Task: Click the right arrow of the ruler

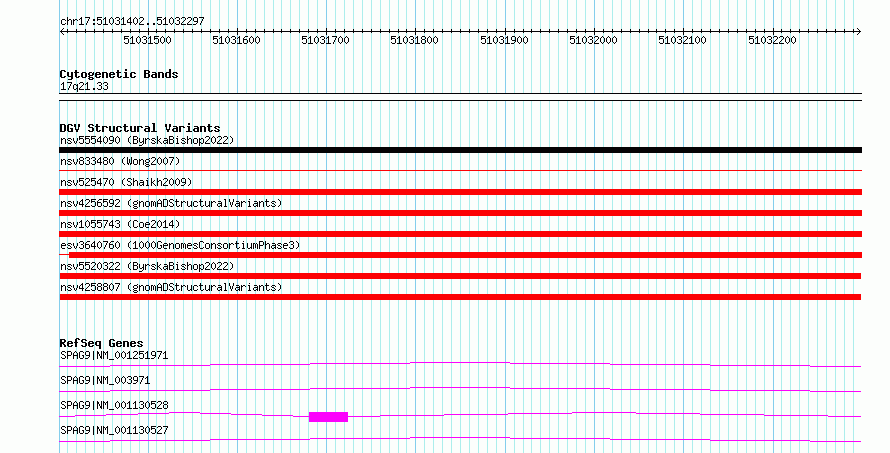Action: coord(858,32)
